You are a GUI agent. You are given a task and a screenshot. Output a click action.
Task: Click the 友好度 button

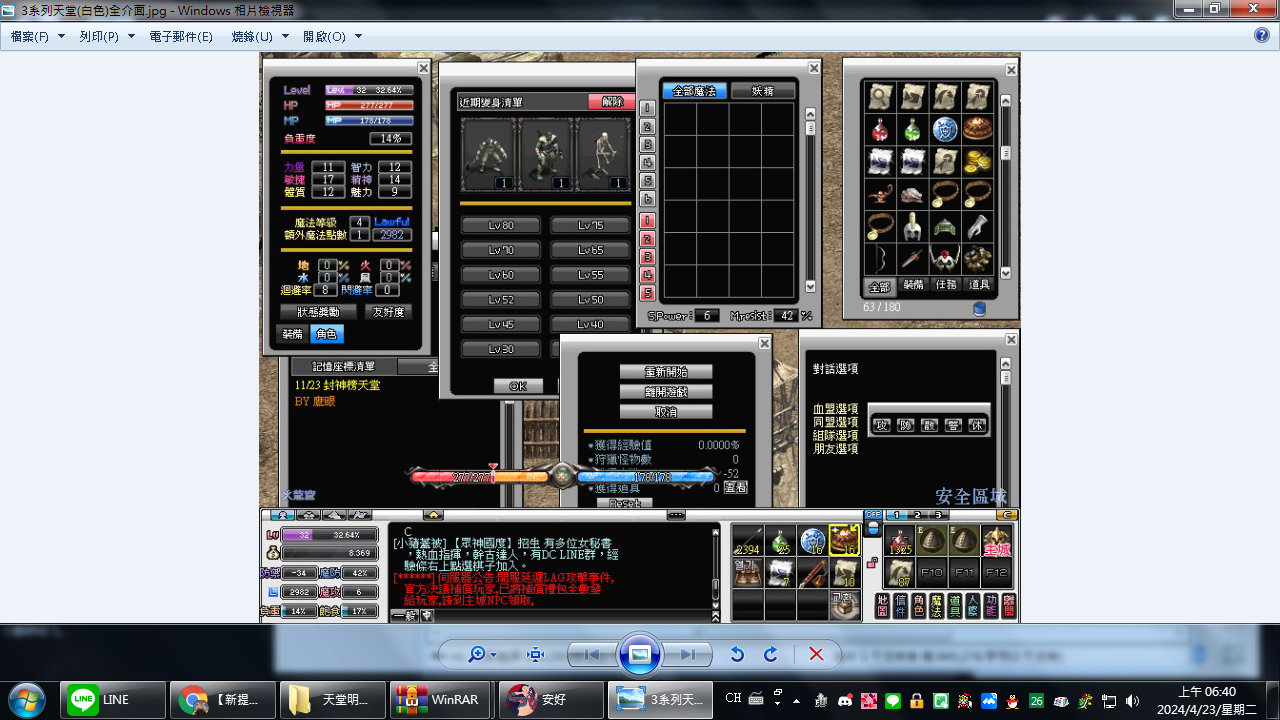click(x=388, y=312)
